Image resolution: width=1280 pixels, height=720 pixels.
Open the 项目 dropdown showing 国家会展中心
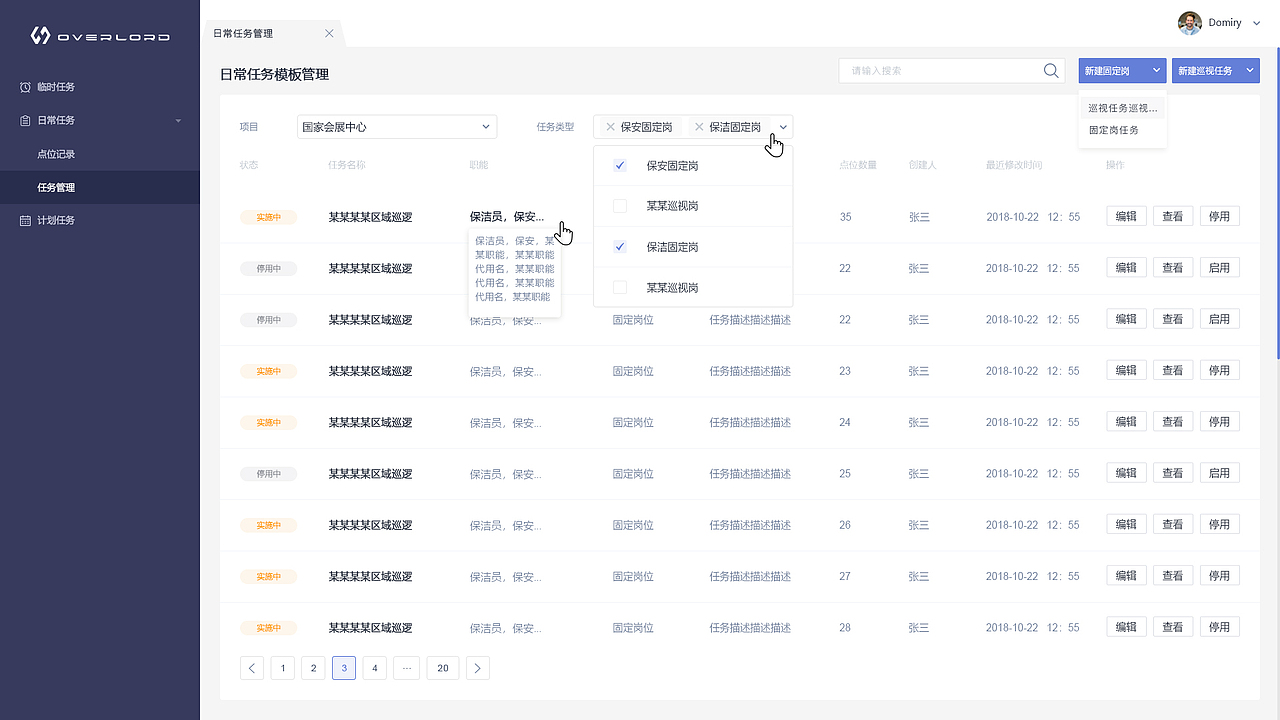(x=397, y=127)
